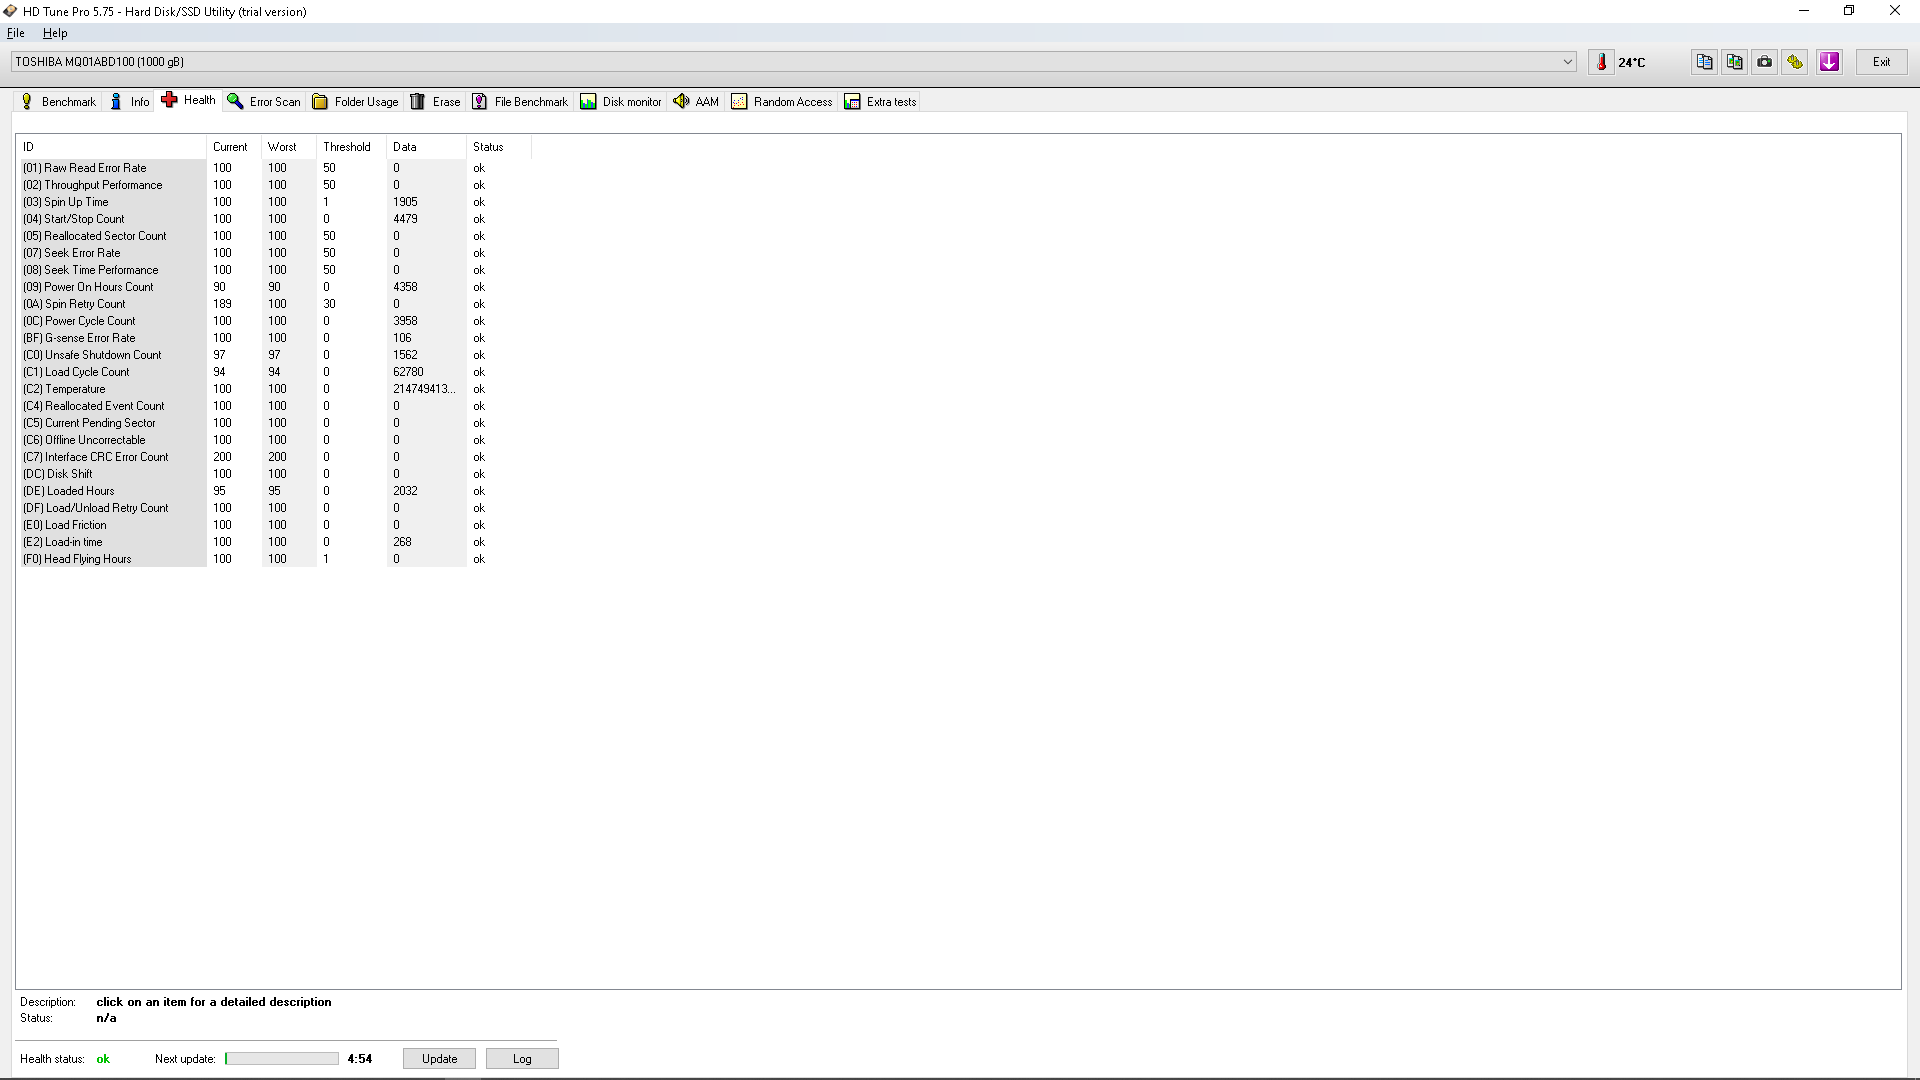Click the Update button
1920x1080 pixels.
[439, 1059]
